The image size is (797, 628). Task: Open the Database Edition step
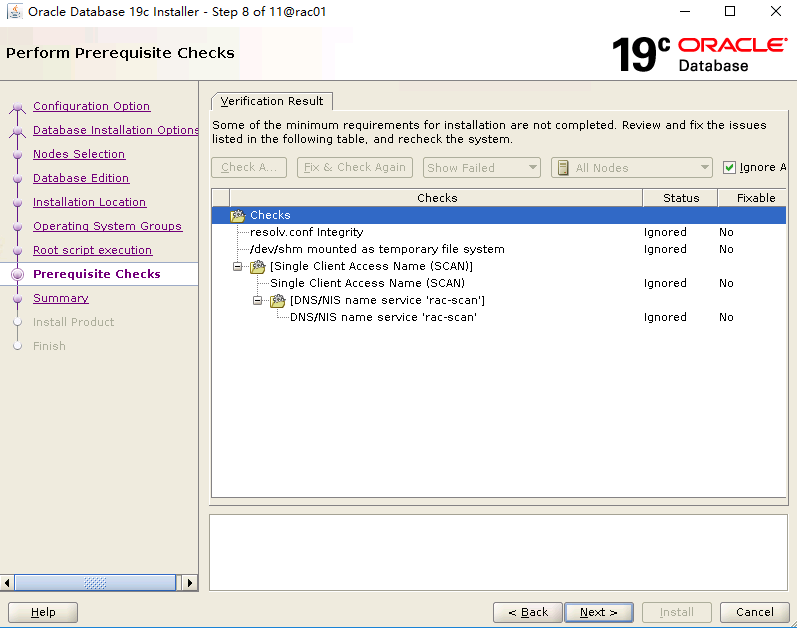(x=81, y=178)
